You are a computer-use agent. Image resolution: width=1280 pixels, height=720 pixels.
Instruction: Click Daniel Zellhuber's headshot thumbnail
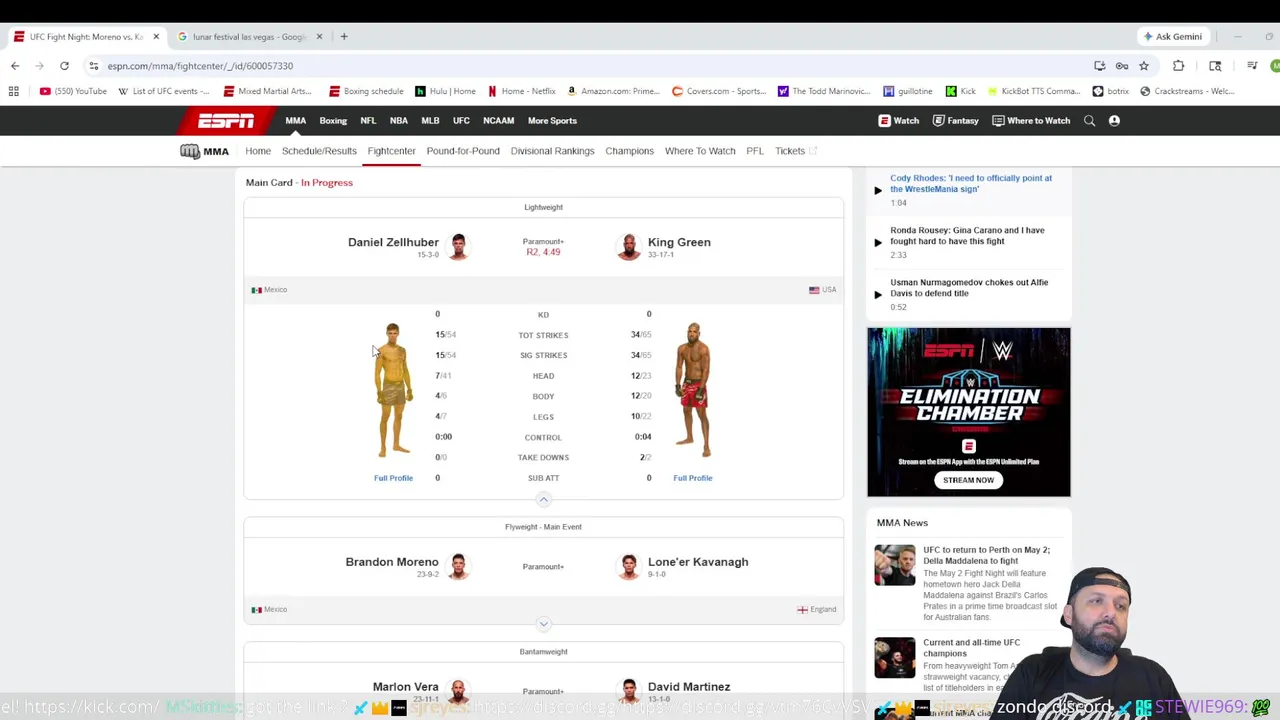[458, 246]
